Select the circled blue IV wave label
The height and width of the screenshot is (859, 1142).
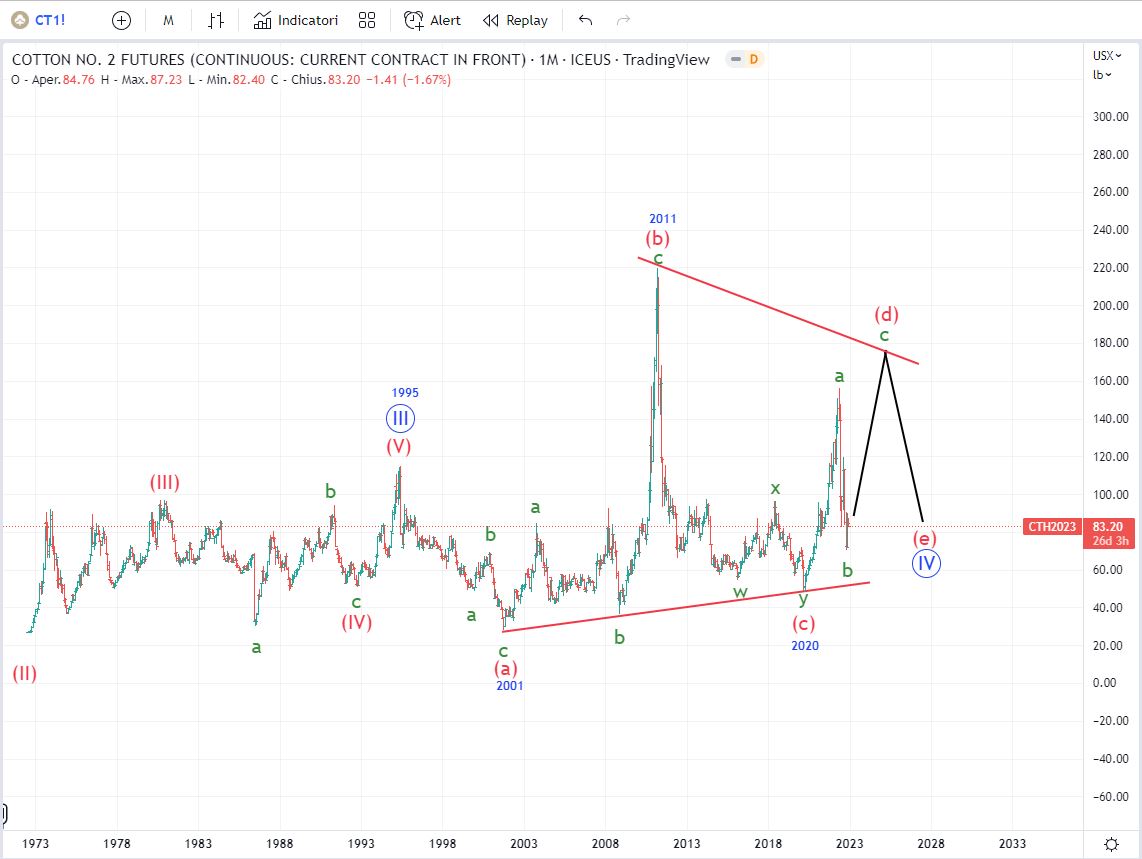coord(926,563)
